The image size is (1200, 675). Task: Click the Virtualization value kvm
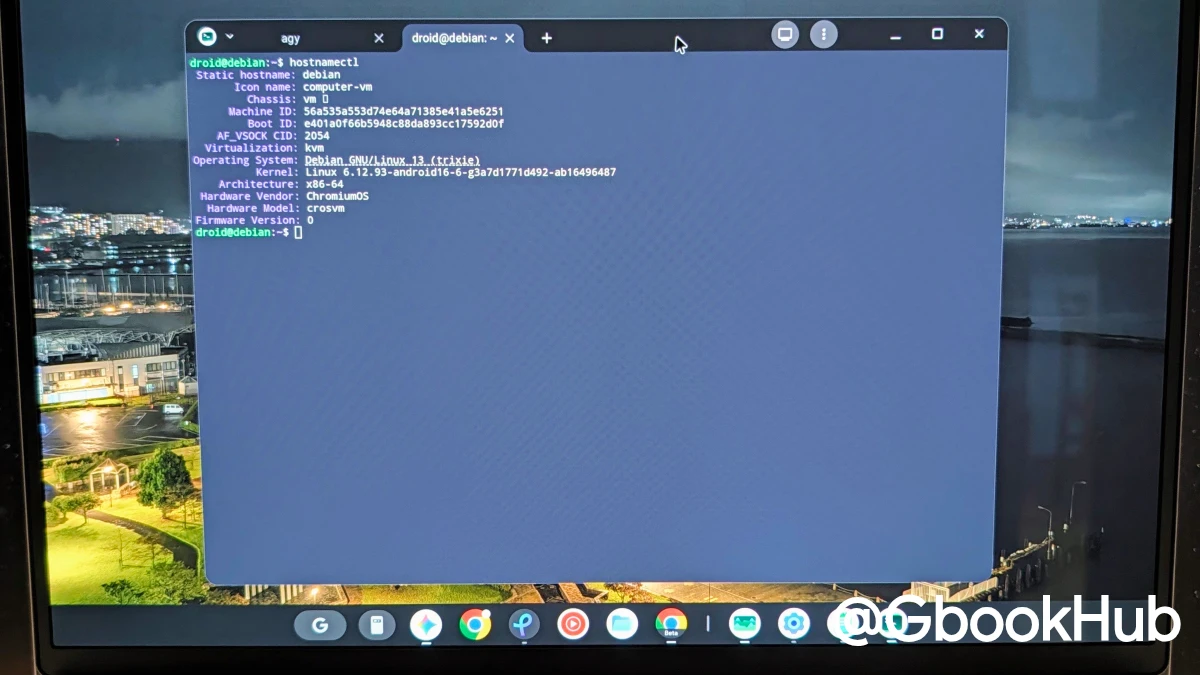tap(314, 148)
